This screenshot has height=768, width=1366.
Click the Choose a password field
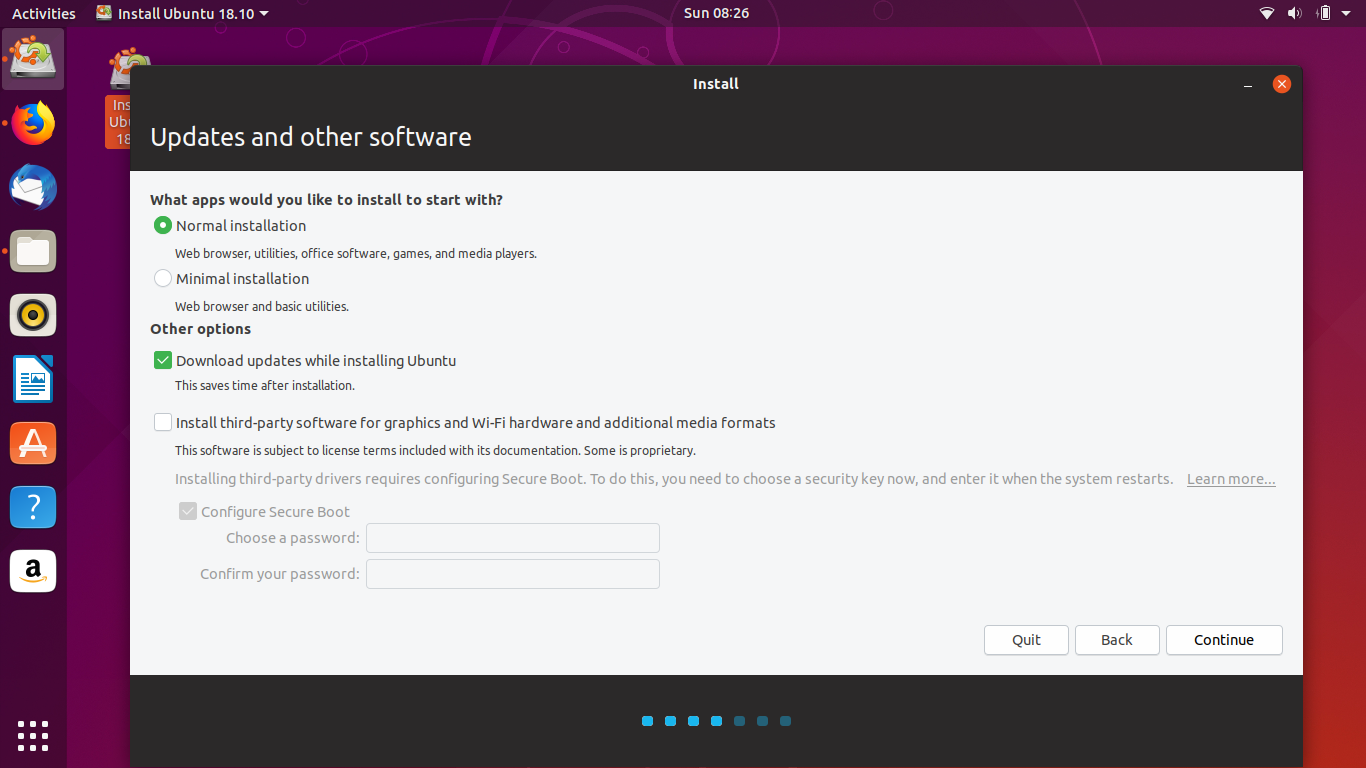tap(512, 538)
